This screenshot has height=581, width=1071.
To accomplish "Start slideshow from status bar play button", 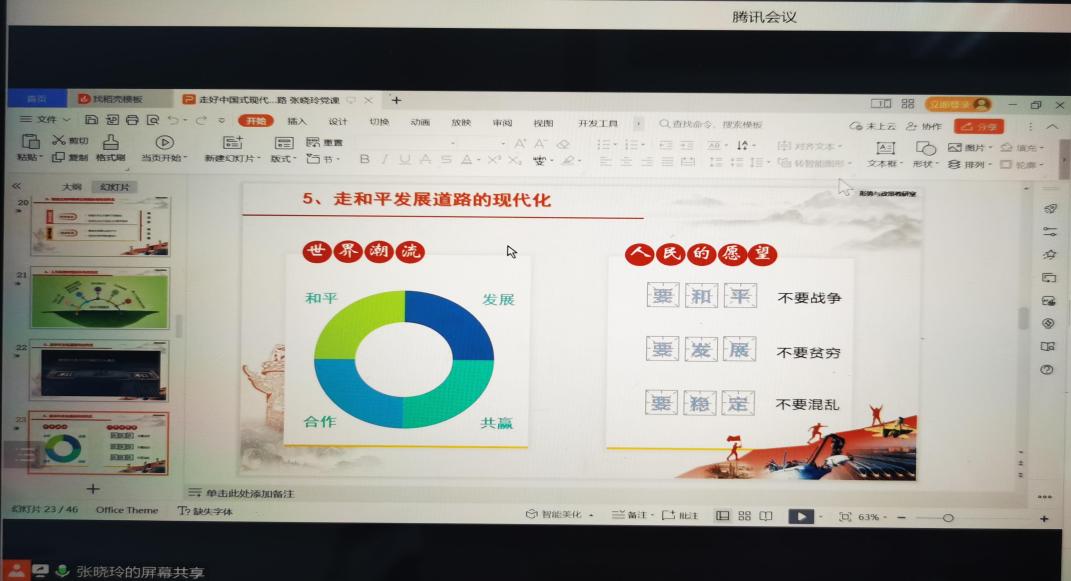I will [800, 516].
